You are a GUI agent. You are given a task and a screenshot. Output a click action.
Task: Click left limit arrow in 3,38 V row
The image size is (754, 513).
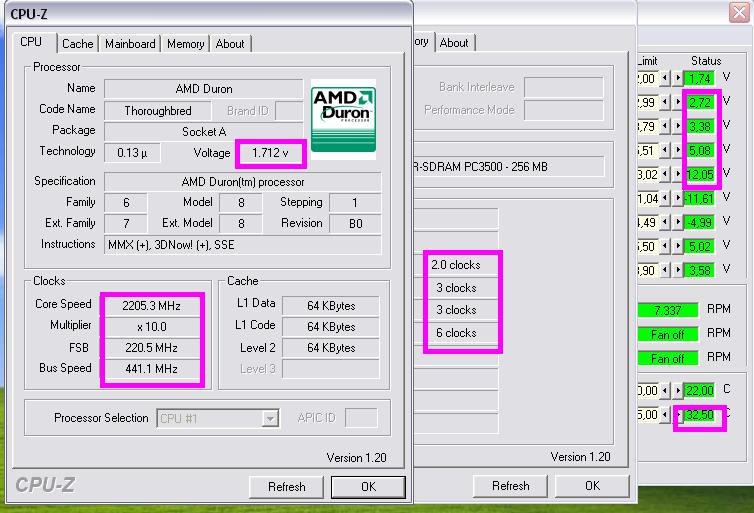click(665, 126)
